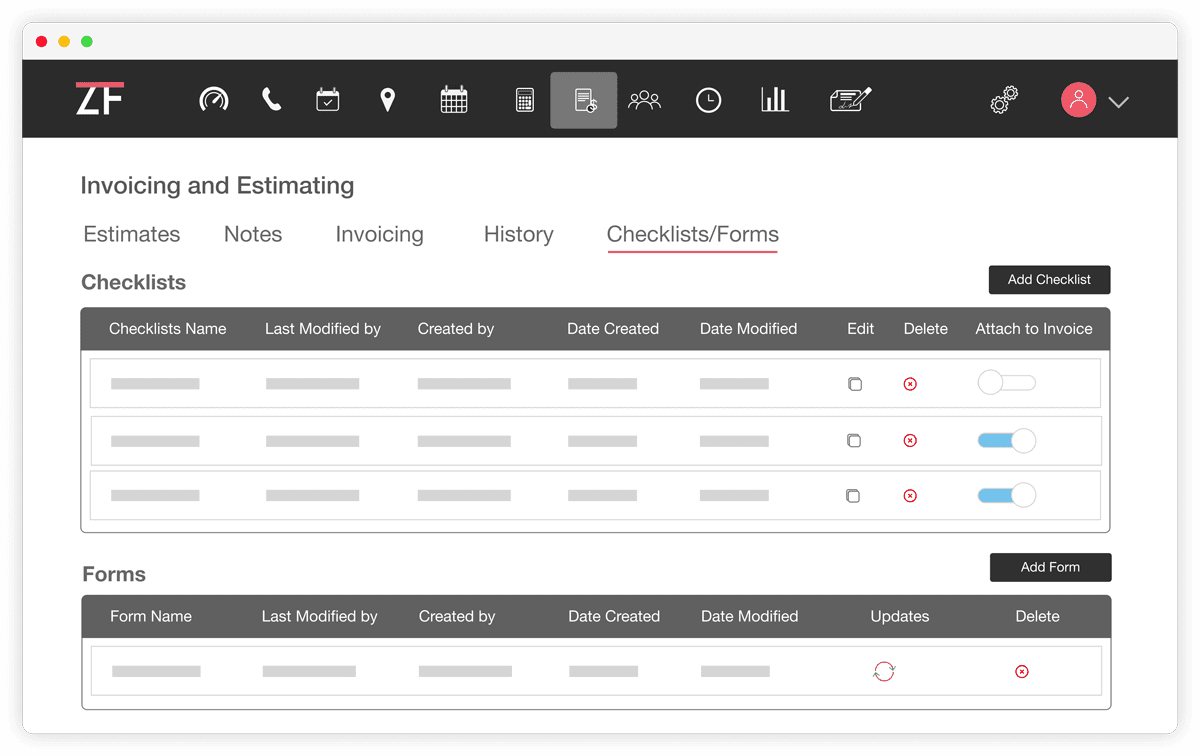This screenshot has height=756, width=1200.
Task: Click the Checklists table Delete header
Action: tap(926, 328)
